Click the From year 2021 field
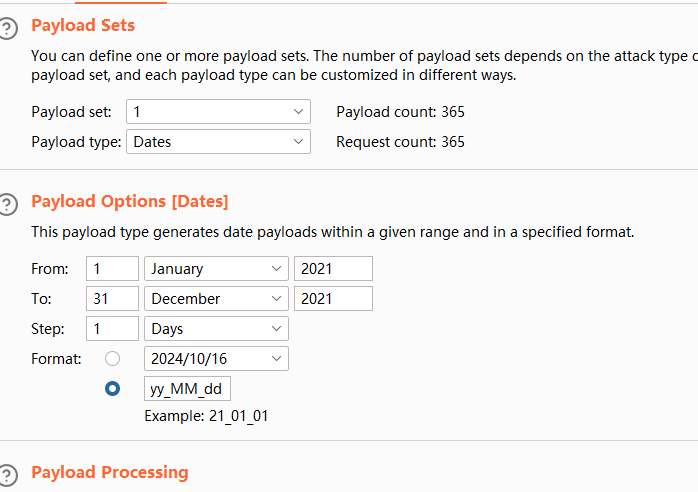The height and width of the screenshot is (492, 698). click(x=333, y=269)
